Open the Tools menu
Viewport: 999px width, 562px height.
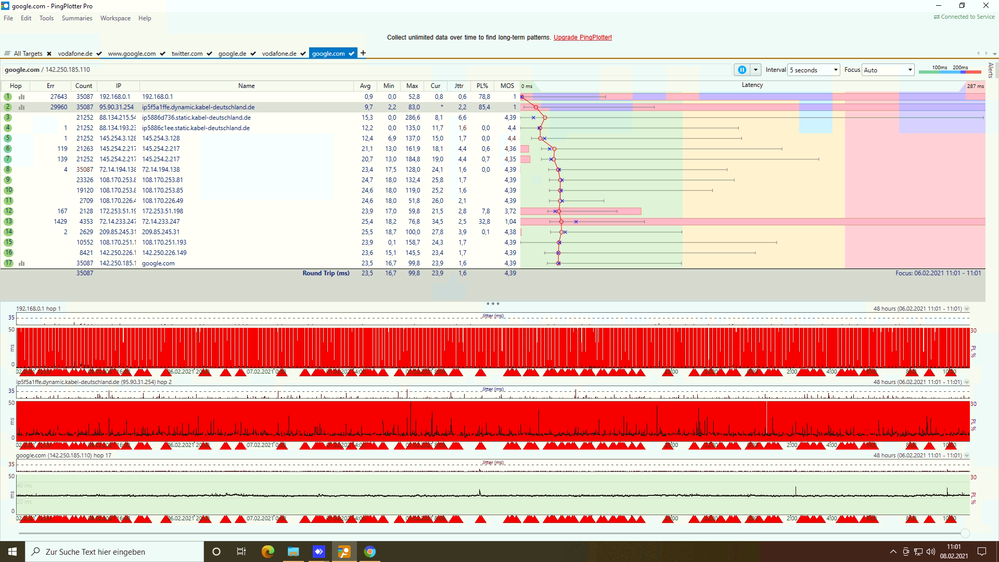pos(47,18)
